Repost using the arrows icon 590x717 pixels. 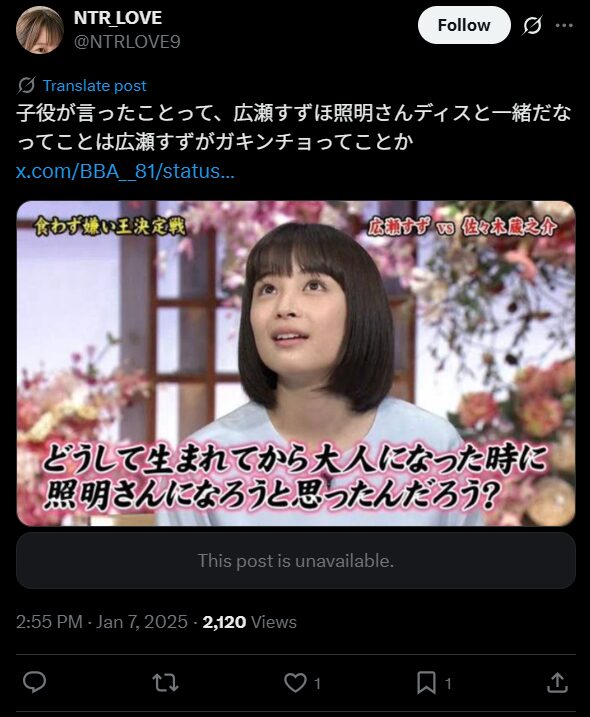pyautogui.click(x=165, y=683)
